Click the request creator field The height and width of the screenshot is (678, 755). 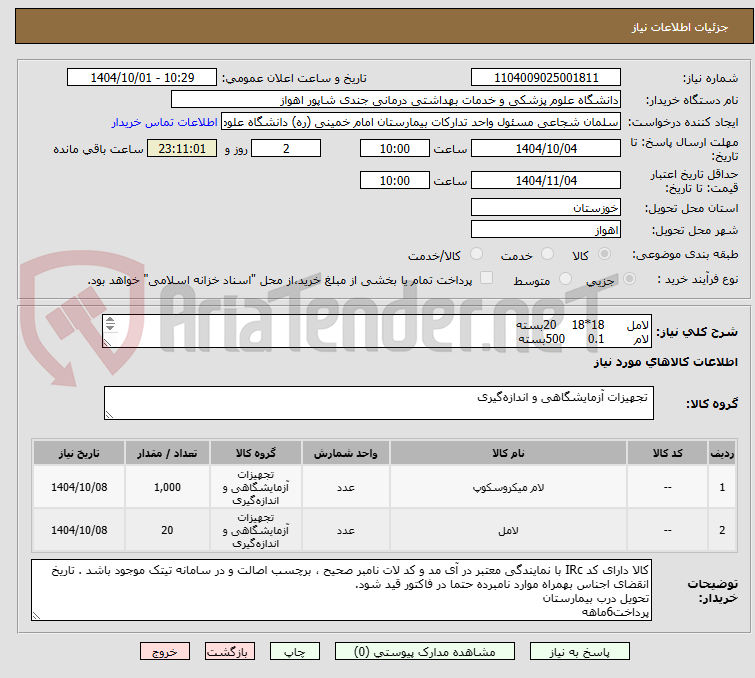pos(421,122)
